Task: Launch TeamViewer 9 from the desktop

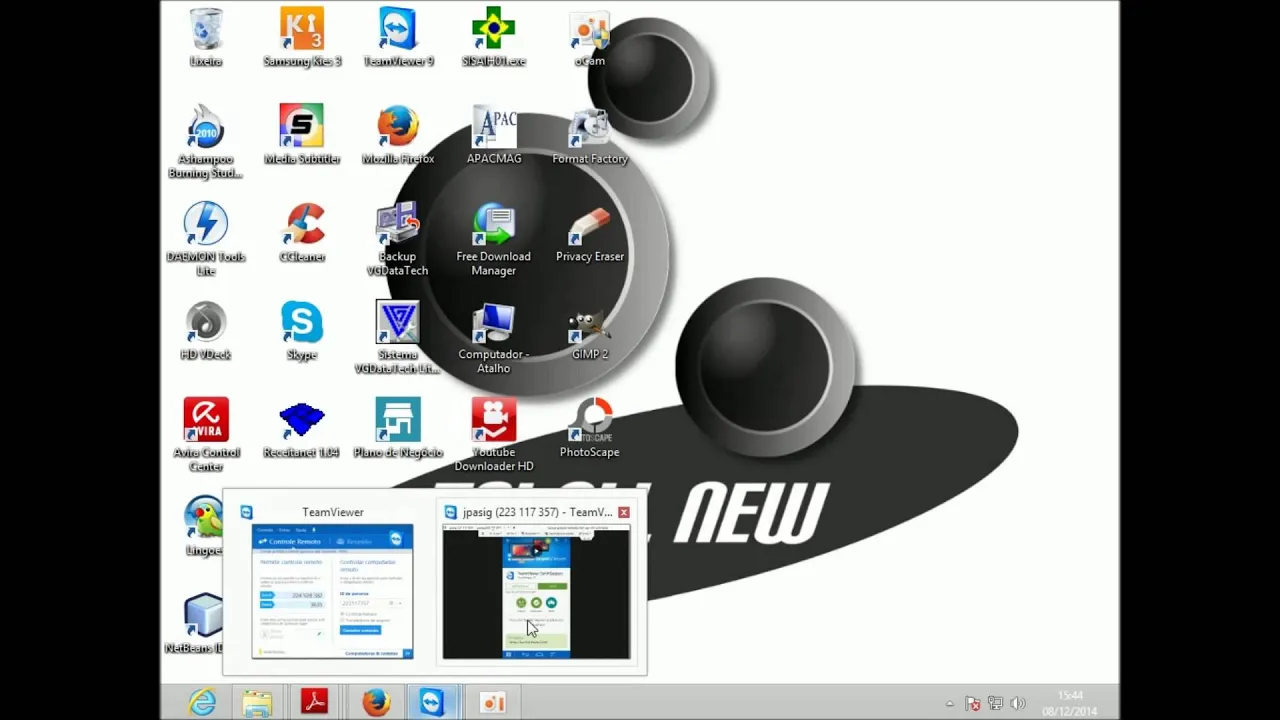Action: tap(398, 37)
